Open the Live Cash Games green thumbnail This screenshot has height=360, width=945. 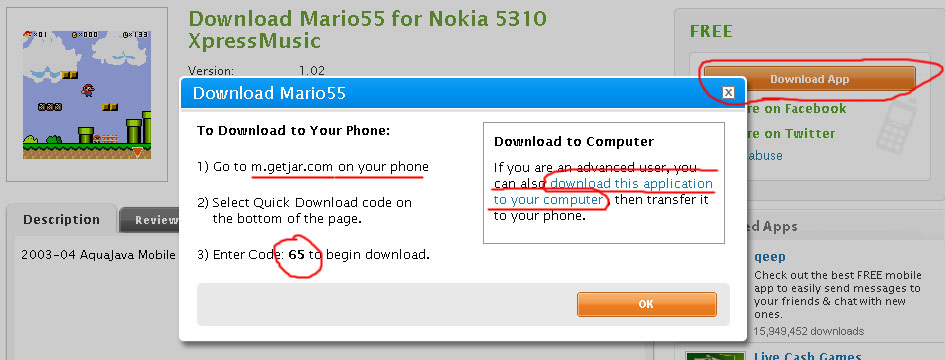717,356
